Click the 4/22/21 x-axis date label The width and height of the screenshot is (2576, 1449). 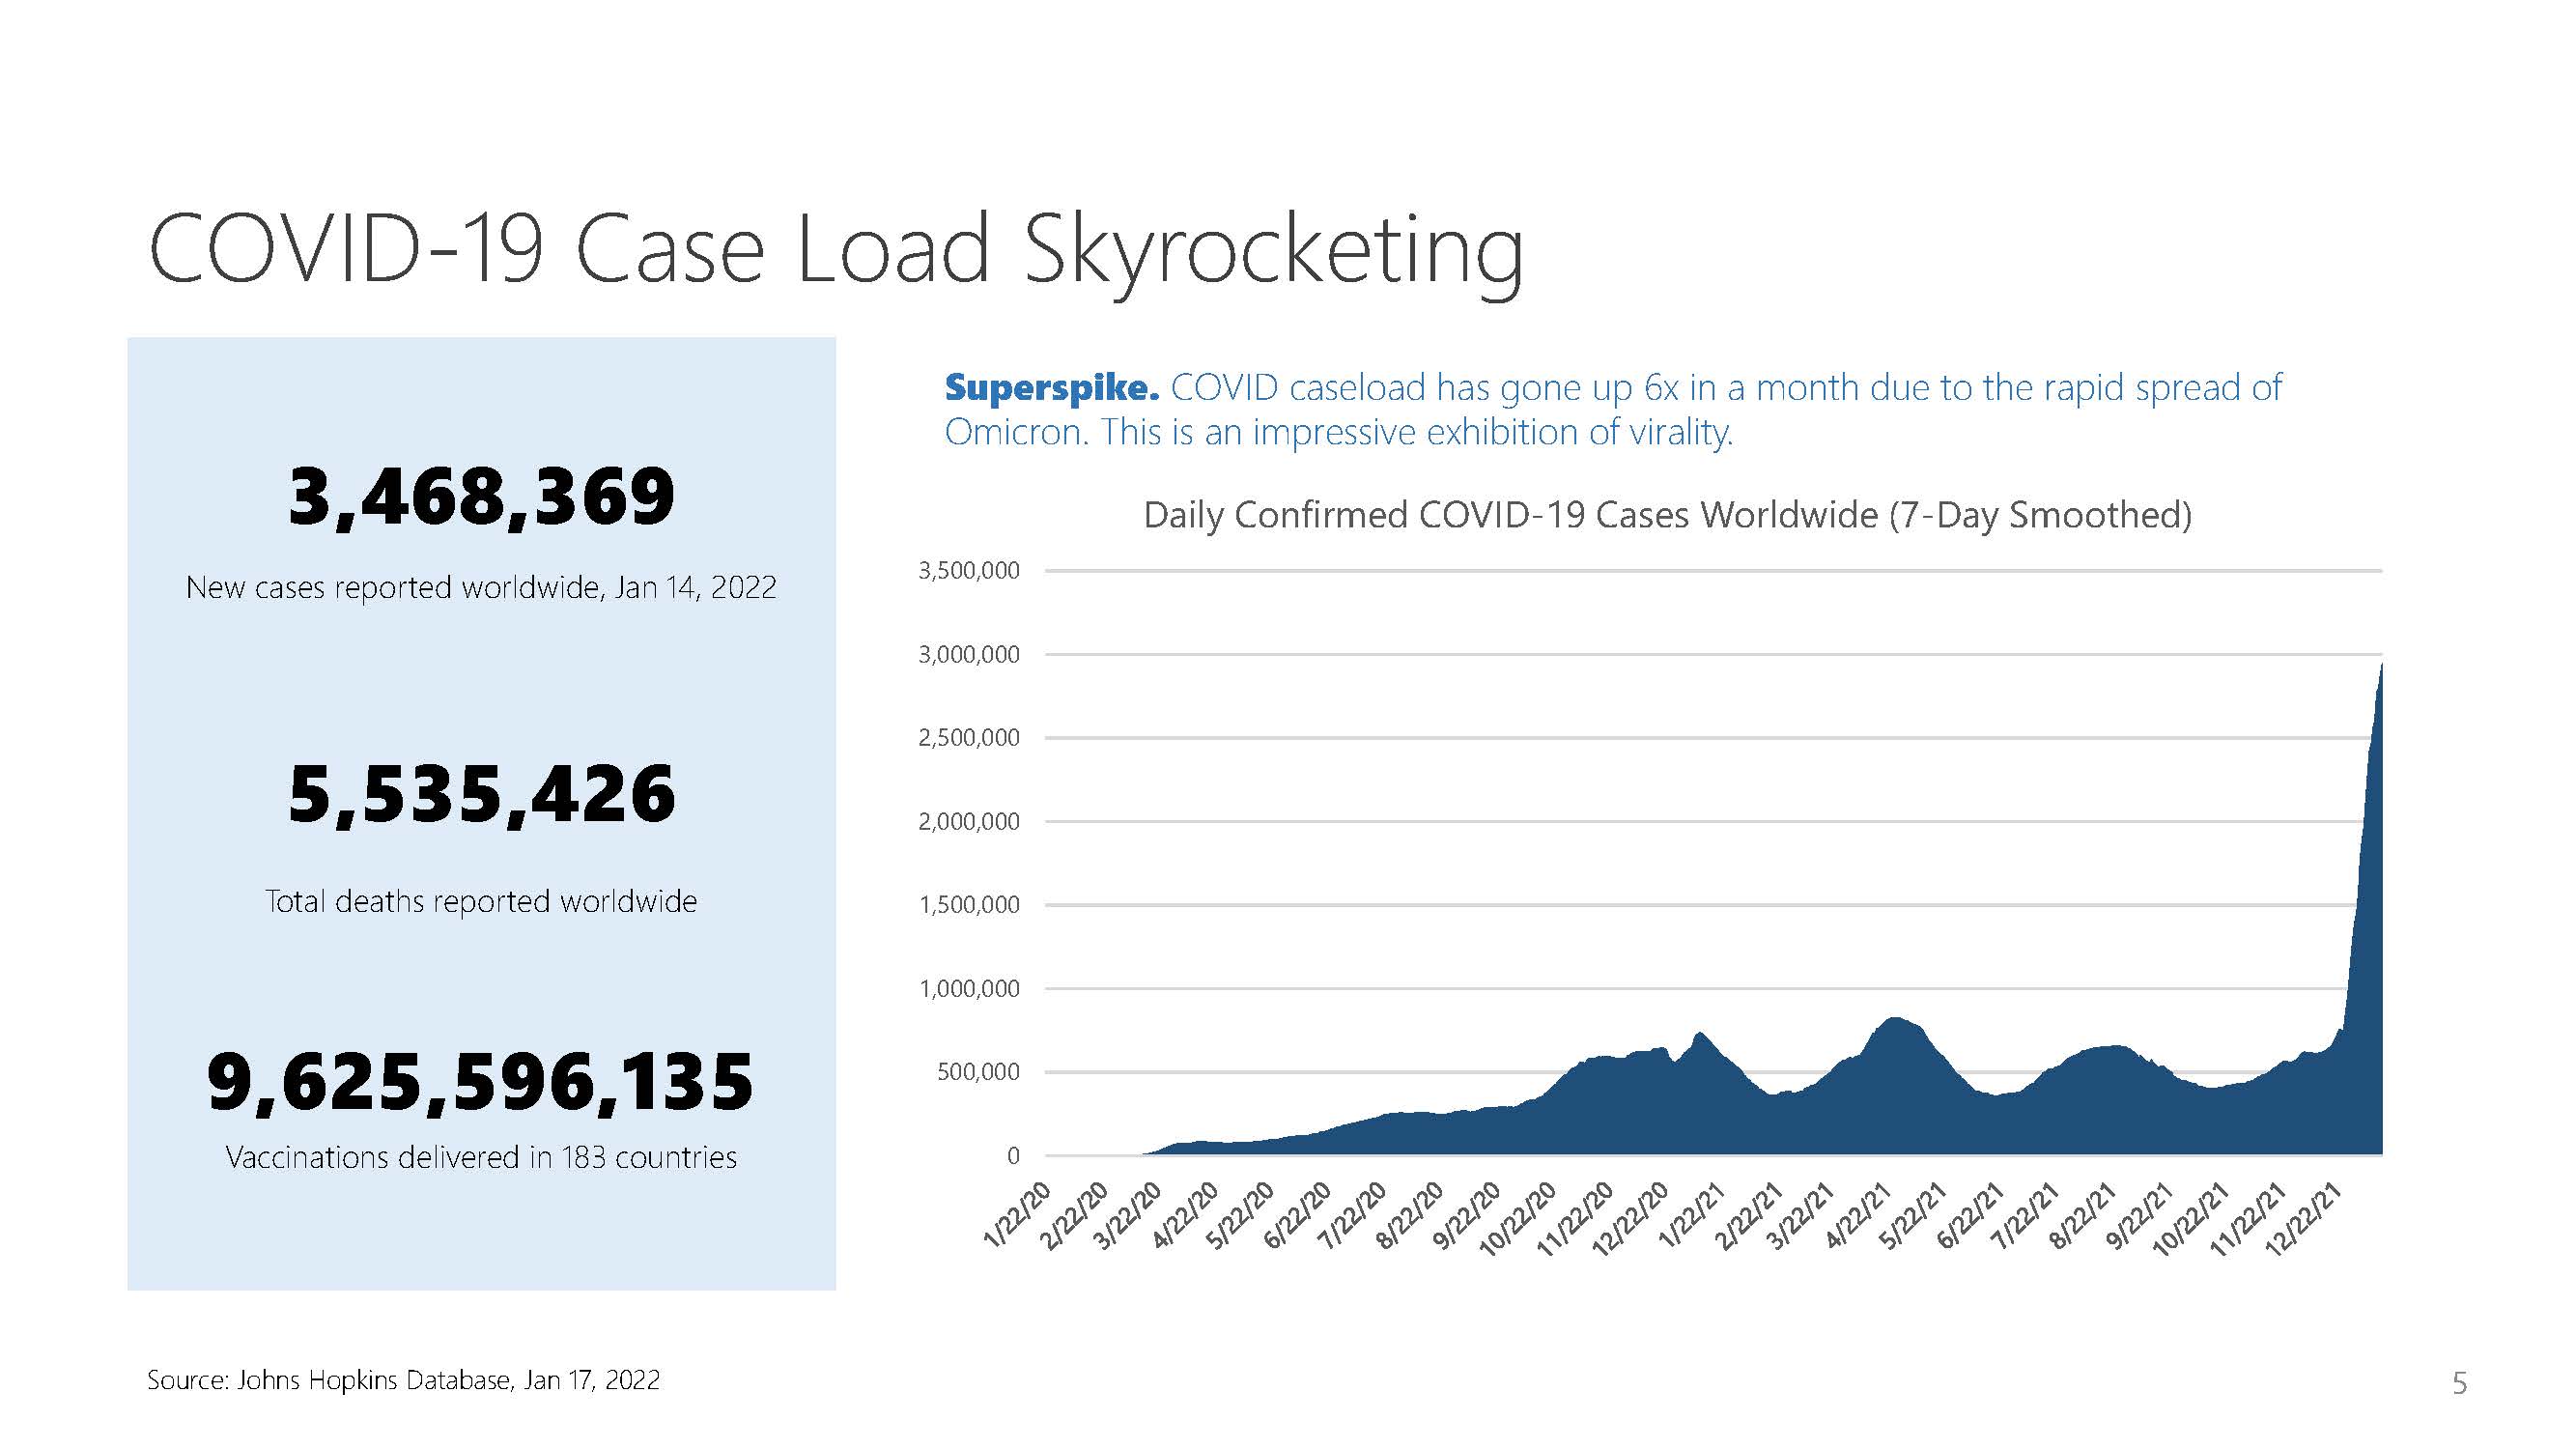tap(1858, 1215)
